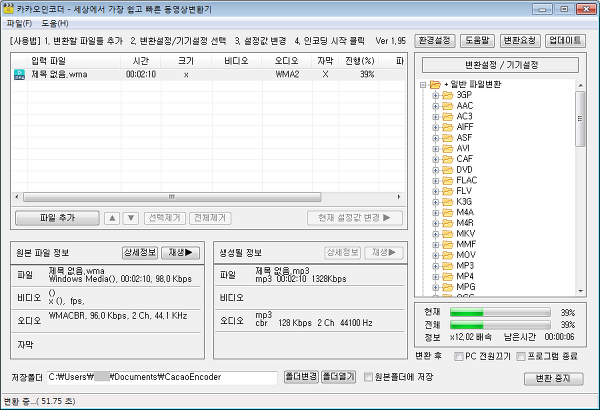Click the 저장폴더 path field

162,377
